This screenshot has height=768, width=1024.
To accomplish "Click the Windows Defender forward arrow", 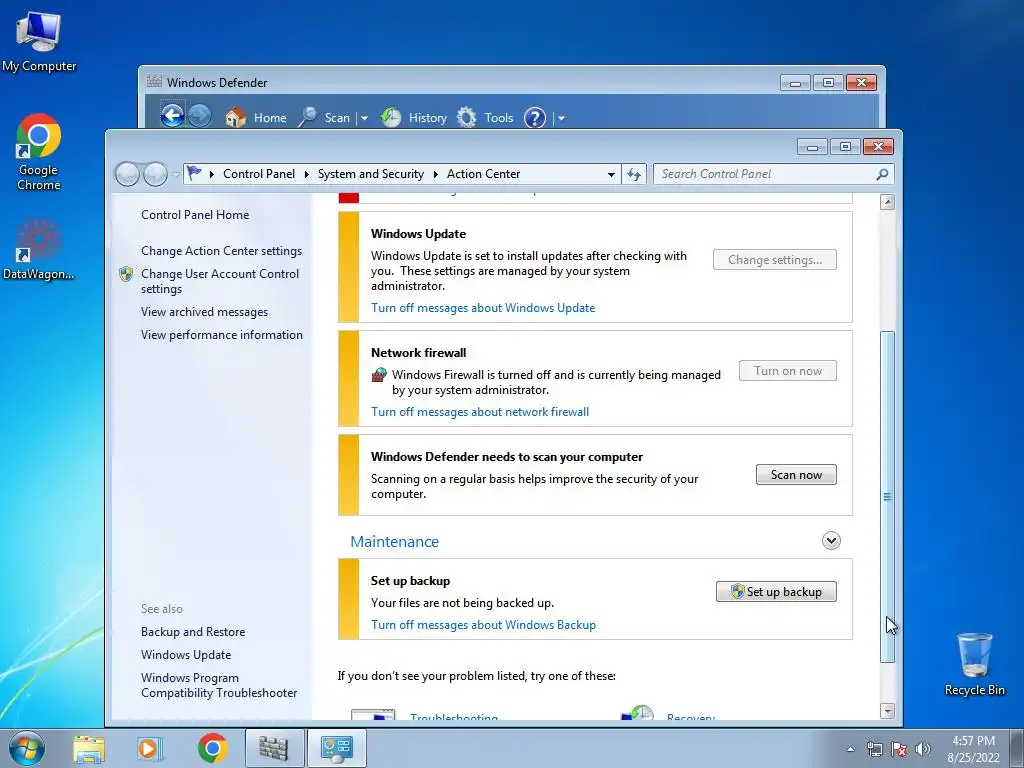I will [200, 117].
